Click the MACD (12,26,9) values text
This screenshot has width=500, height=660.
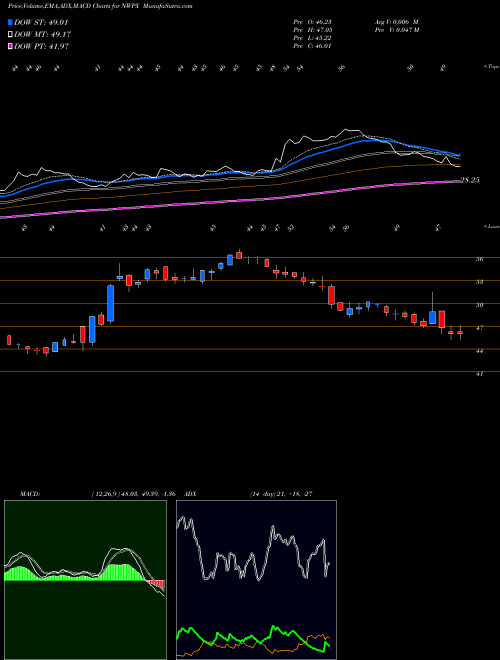pos(133,494)
